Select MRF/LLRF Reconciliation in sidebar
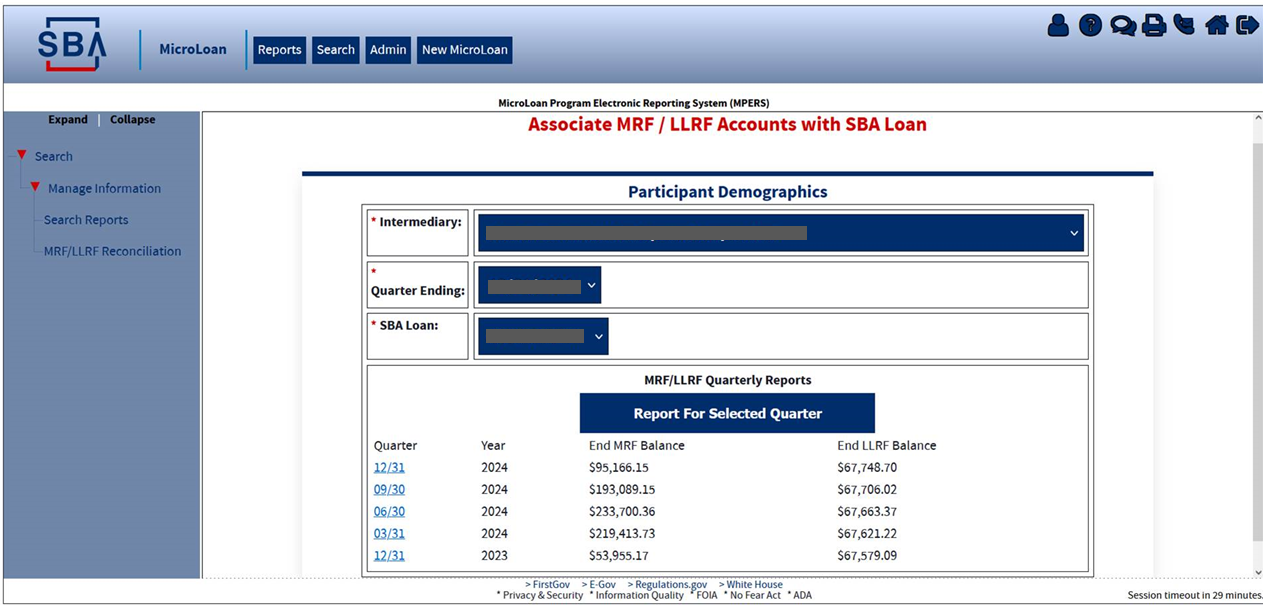Screen dimensions: 1268x605 [x=112, y=251]
